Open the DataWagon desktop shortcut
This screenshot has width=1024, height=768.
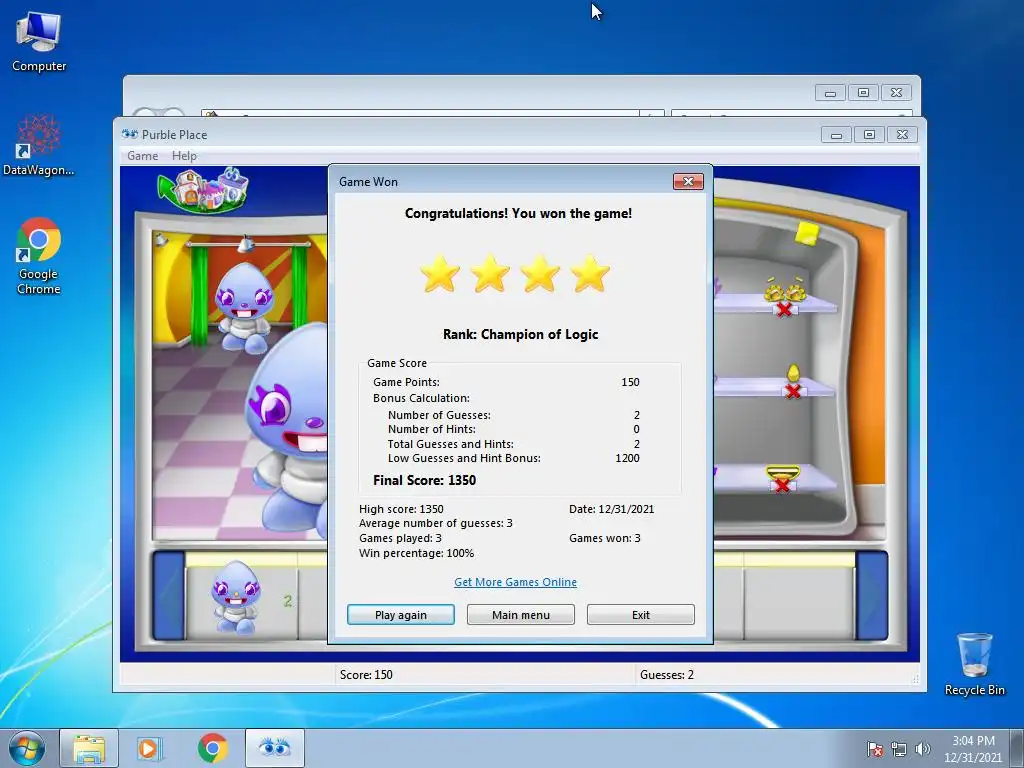39,145
